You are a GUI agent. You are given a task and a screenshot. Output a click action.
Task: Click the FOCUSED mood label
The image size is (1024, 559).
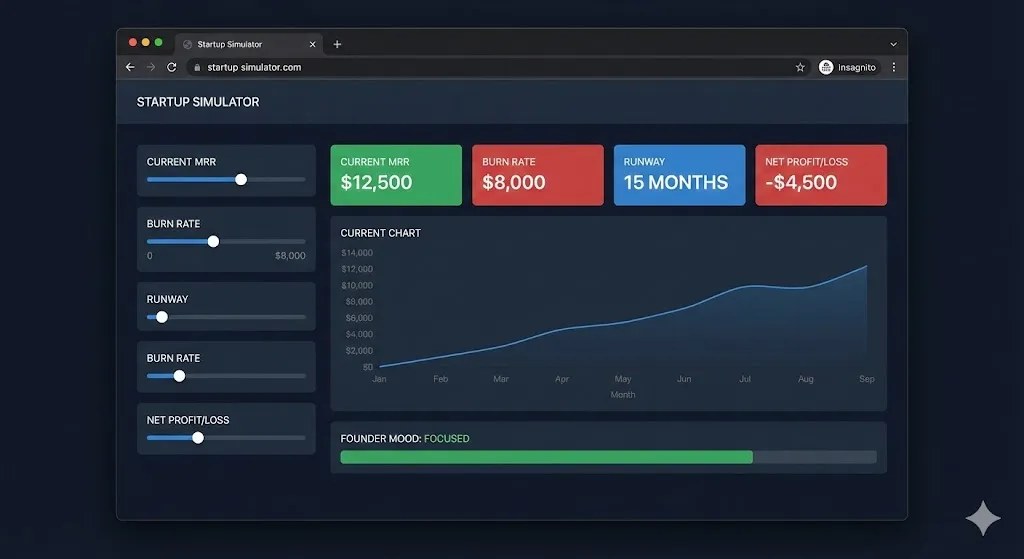pos(447,439)
